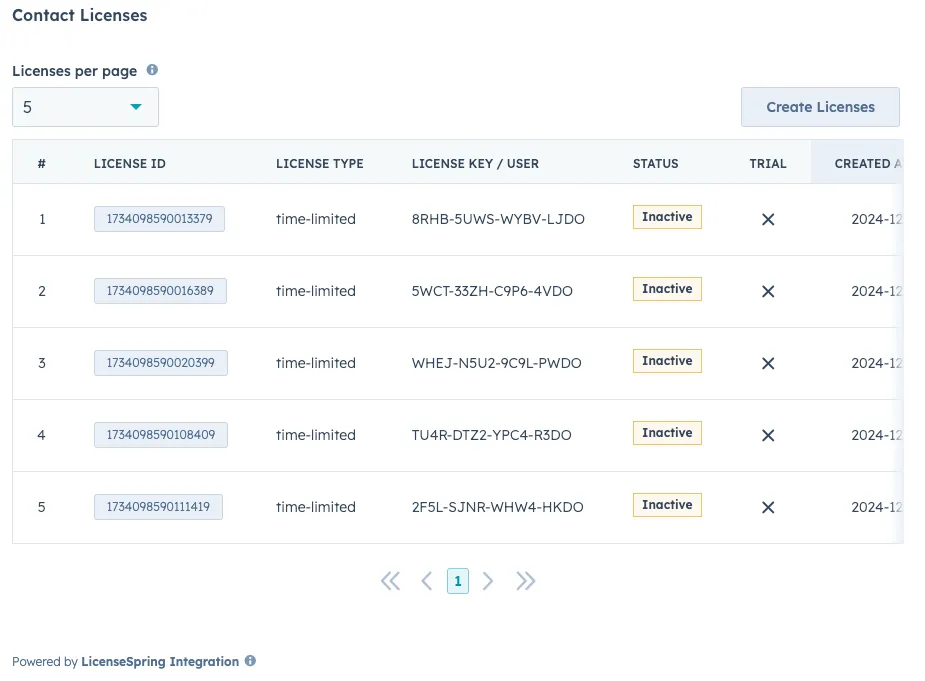Viewport: 925px width, 681px height.
Task: Jump to the last page using double-right chevron
Action: [x=526, y=580]
